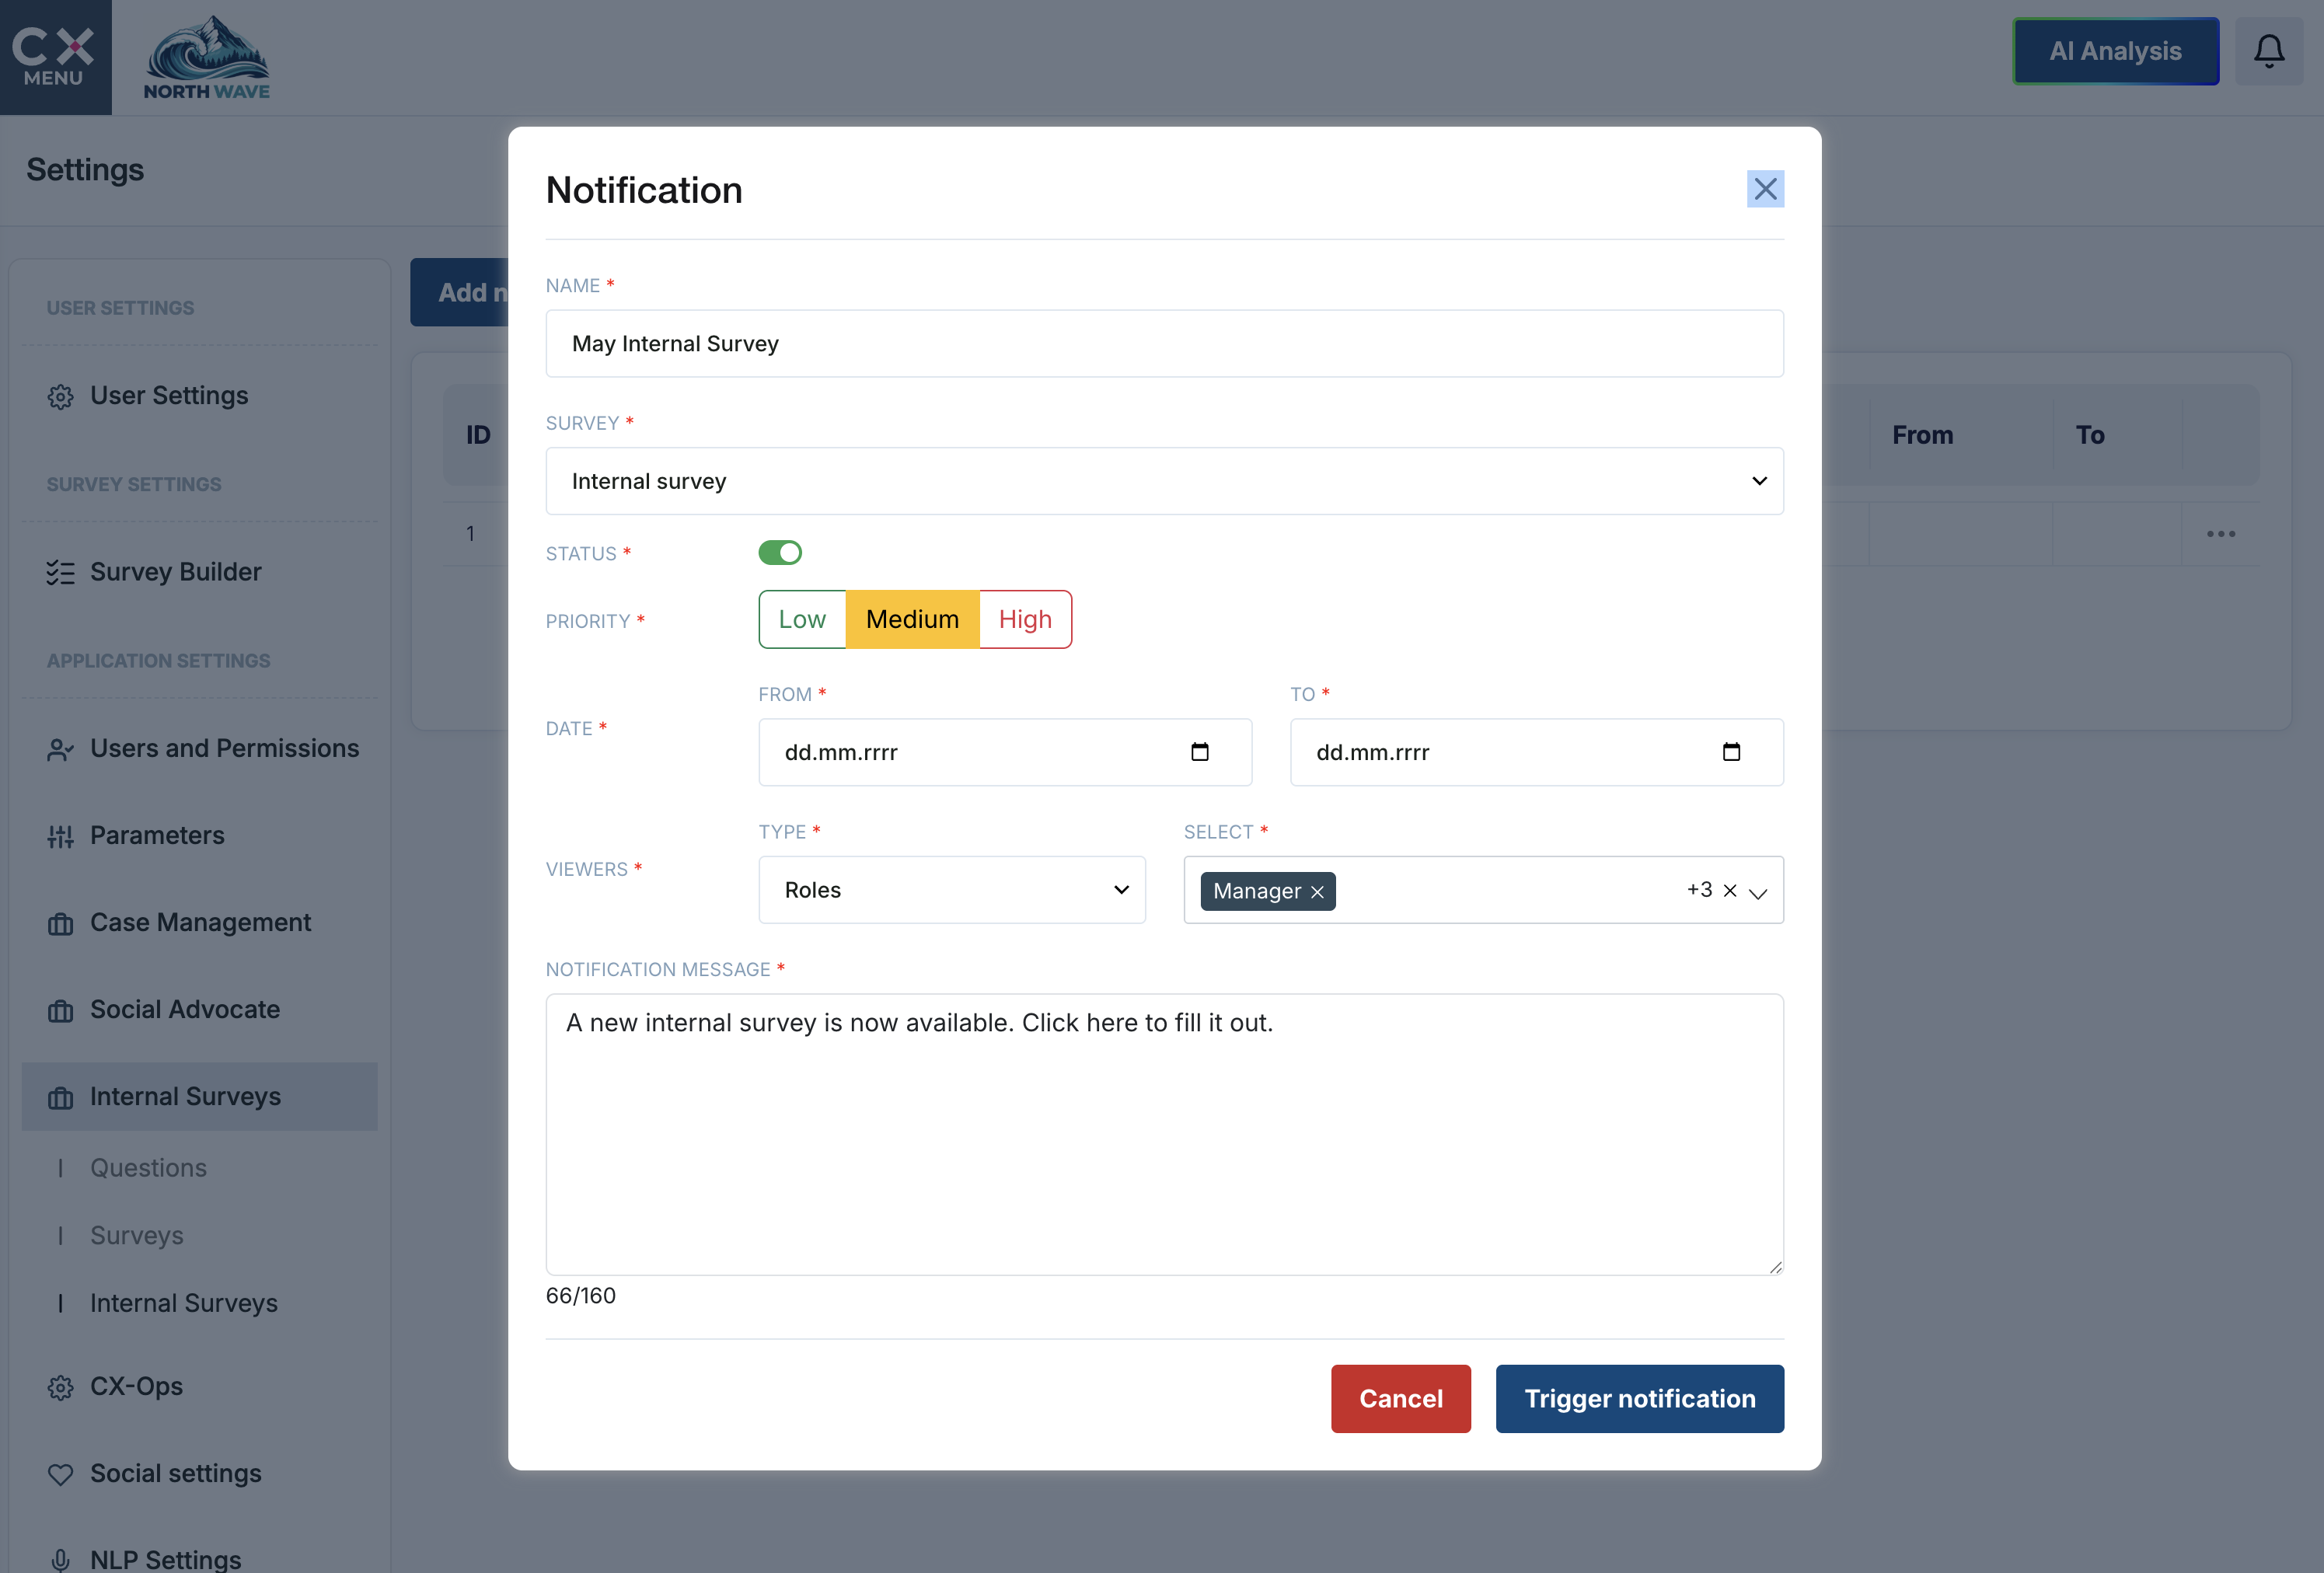Click the Notification Message textarea
This screenshot has width=2324, height=1573.
[1165, 1134]
